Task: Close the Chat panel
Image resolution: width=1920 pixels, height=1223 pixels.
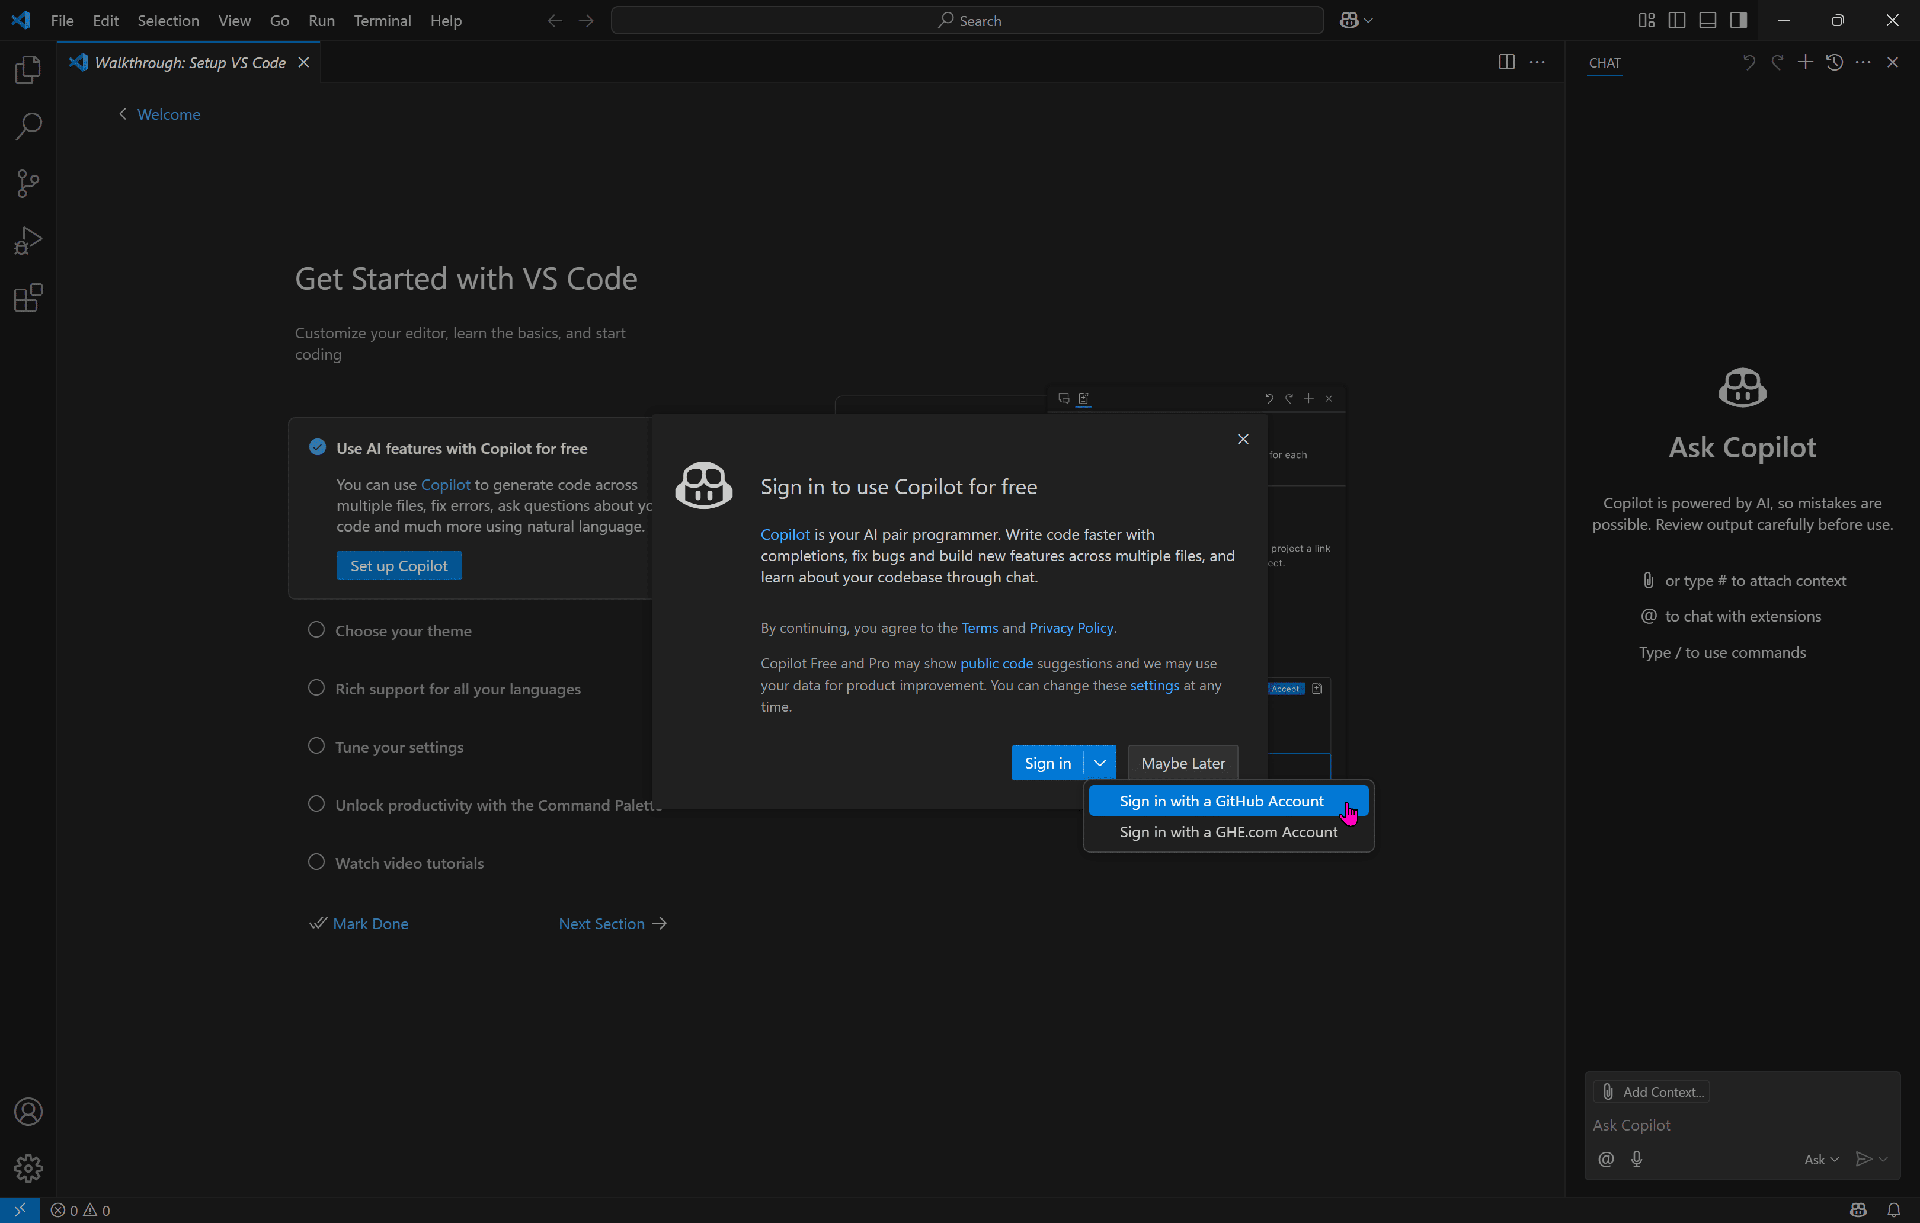Action: [x=1892, y=62]
